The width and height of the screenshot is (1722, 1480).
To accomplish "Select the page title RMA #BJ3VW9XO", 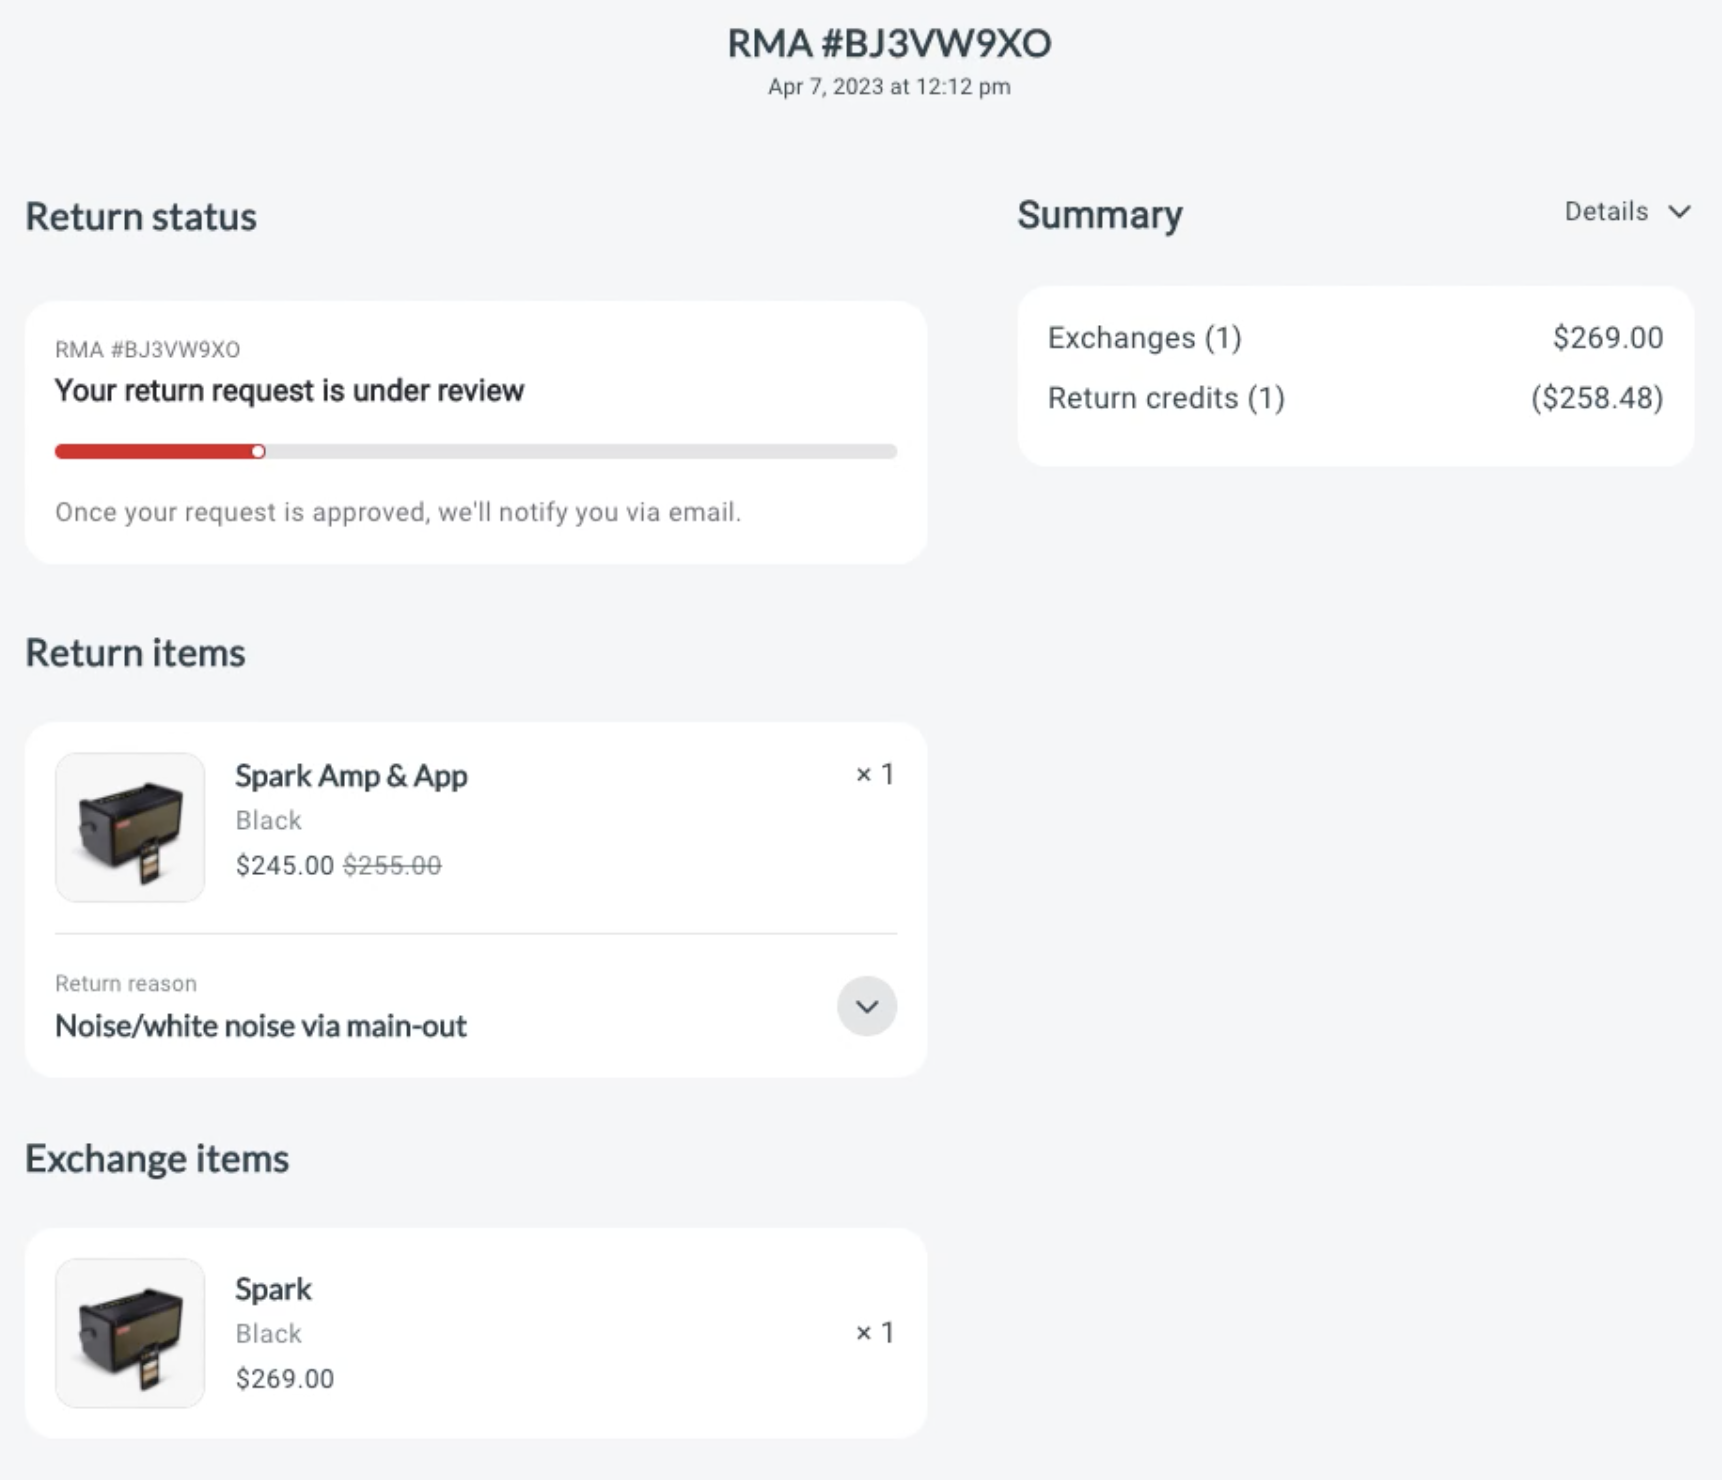I will 889,43.
